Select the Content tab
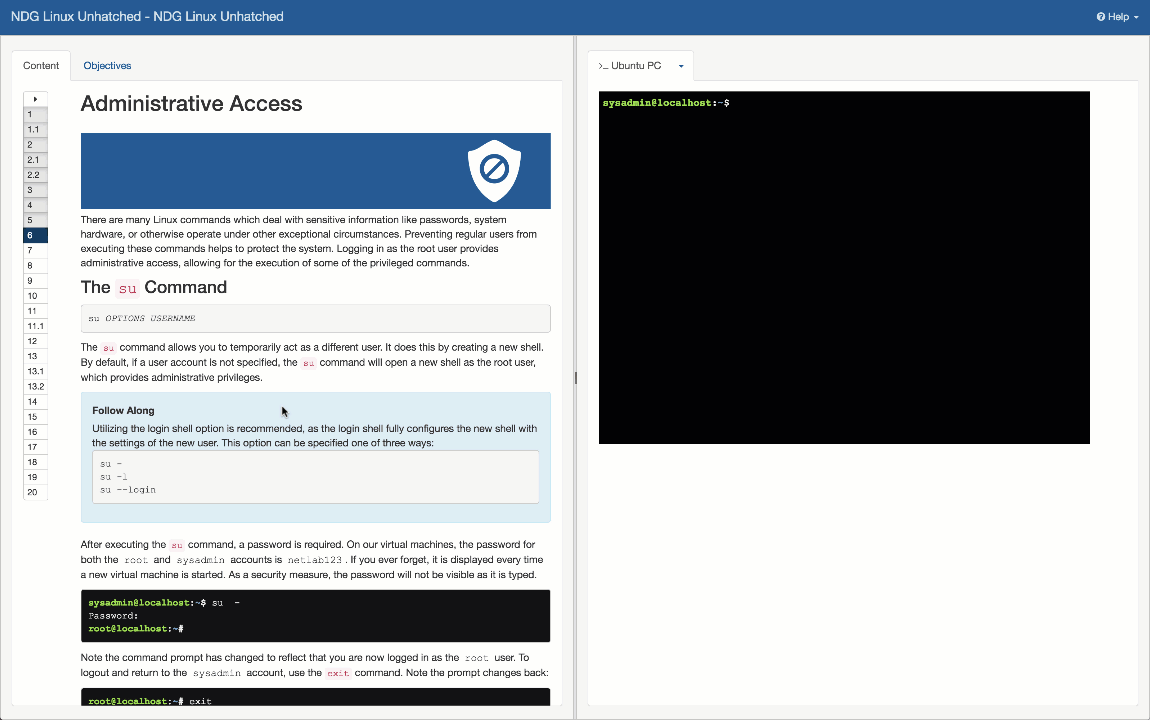This screenshot has height=720, width=1150. click(x=41, y=65)
